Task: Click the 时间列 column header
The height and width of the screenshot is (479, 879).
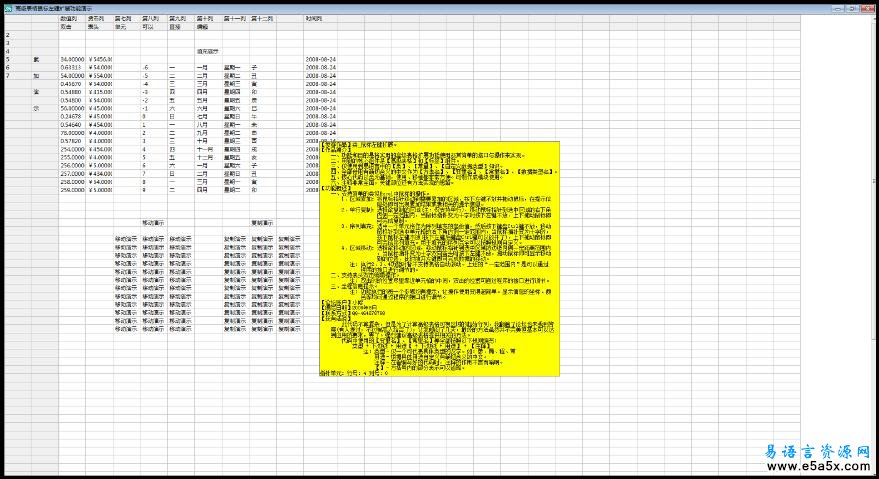Action: tap(314, 19)
